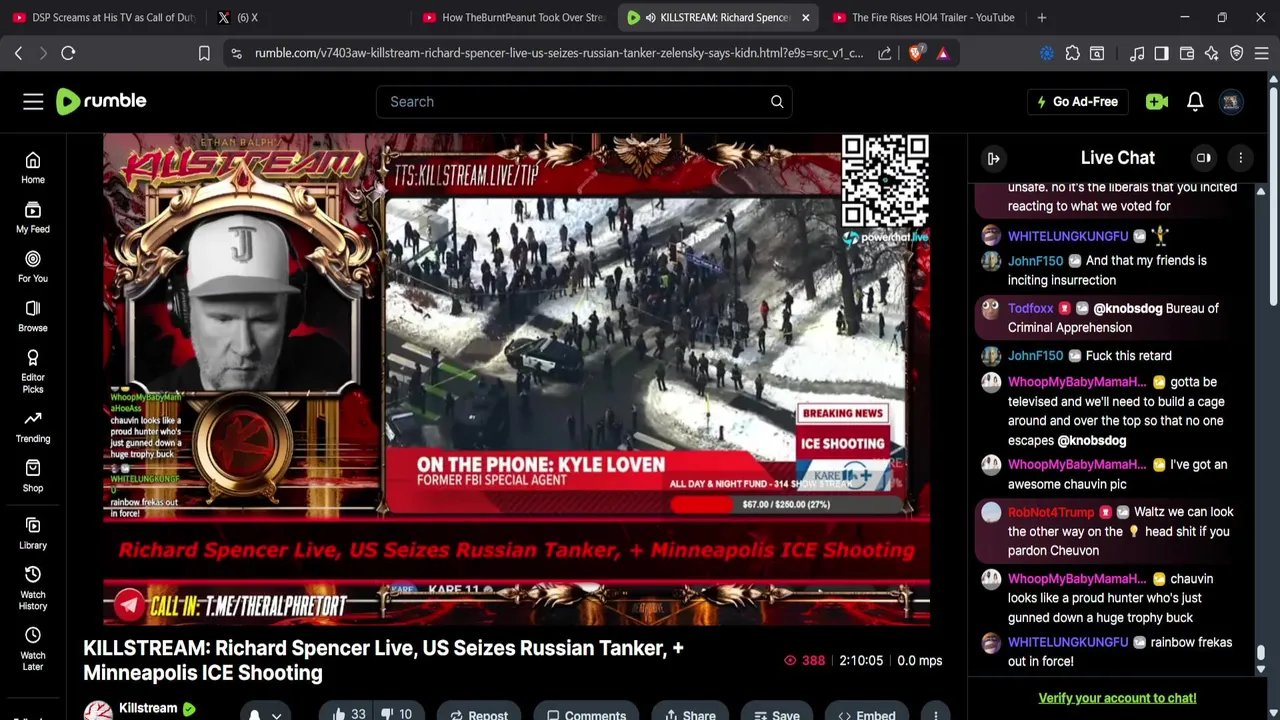Open My Feed in the sidebar
The height and width of the screenshot is (720, 1280).
(x=33, y=217)
